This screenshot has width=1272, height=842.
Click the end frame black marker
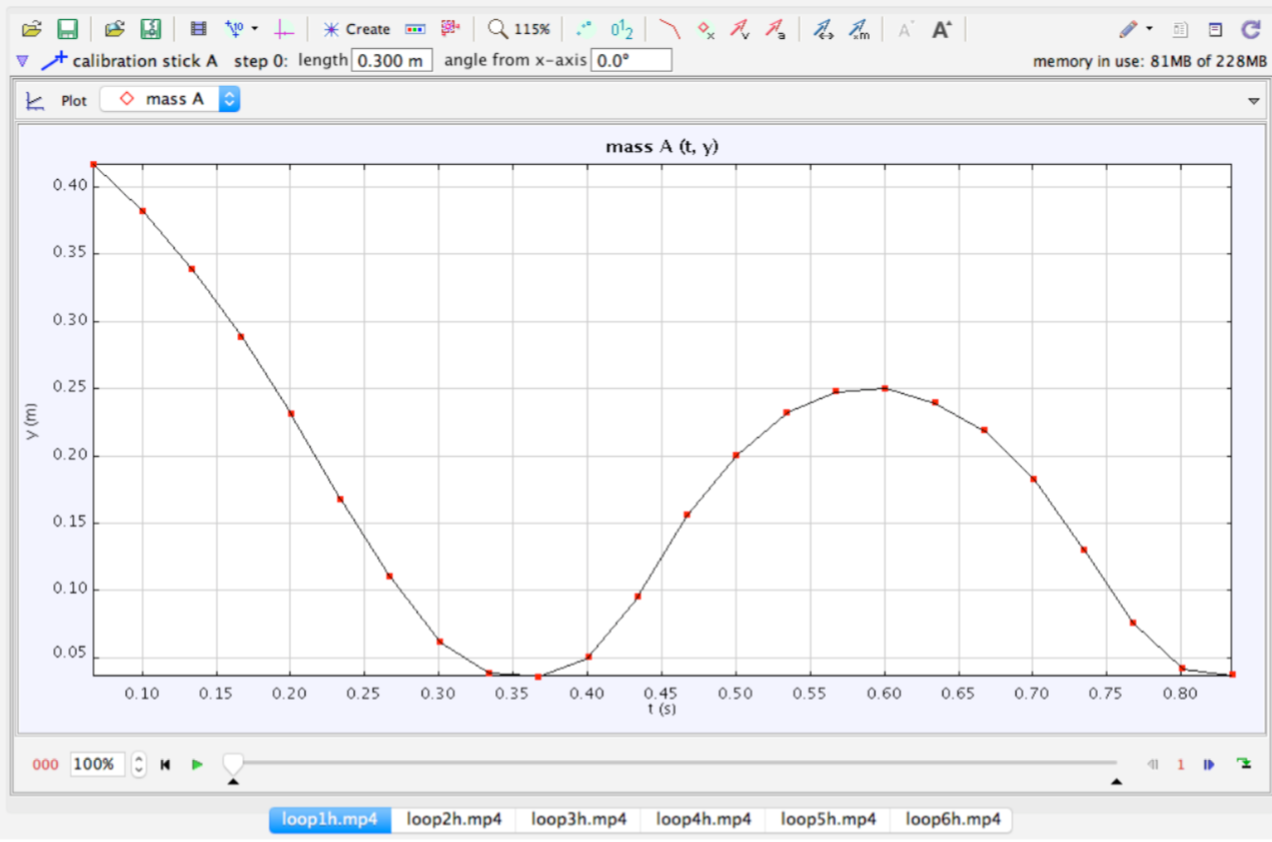point(1117,783)
